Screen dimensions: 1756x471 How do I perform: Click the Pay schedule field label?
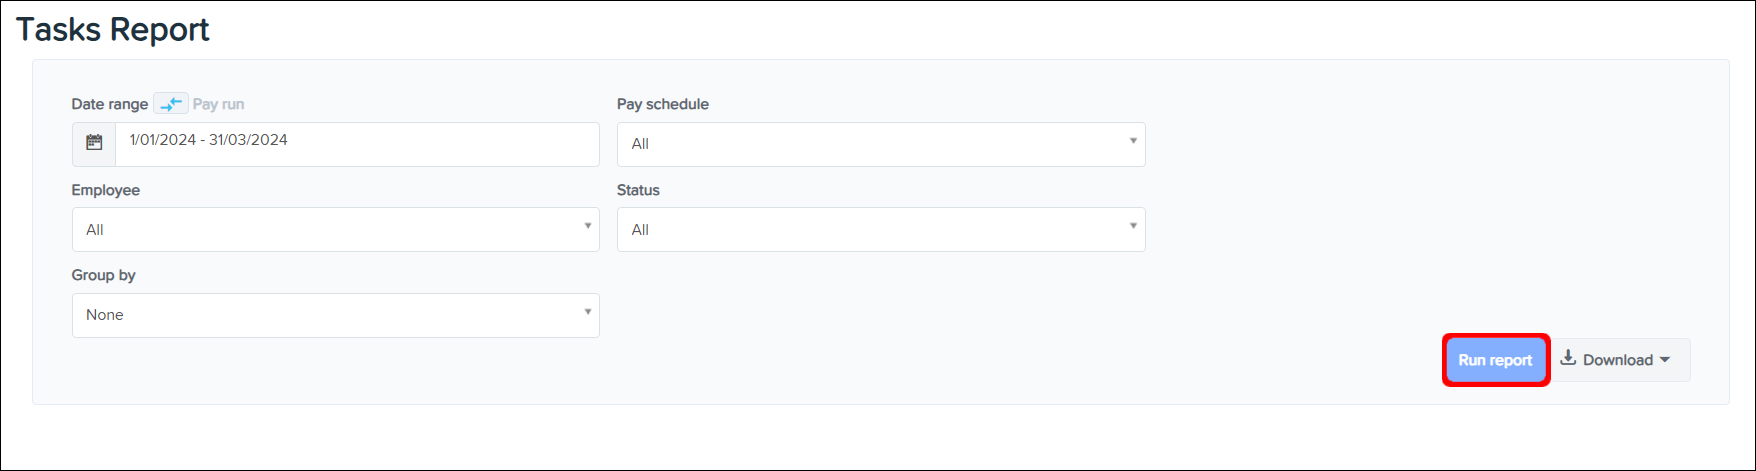tap(662, 104)
